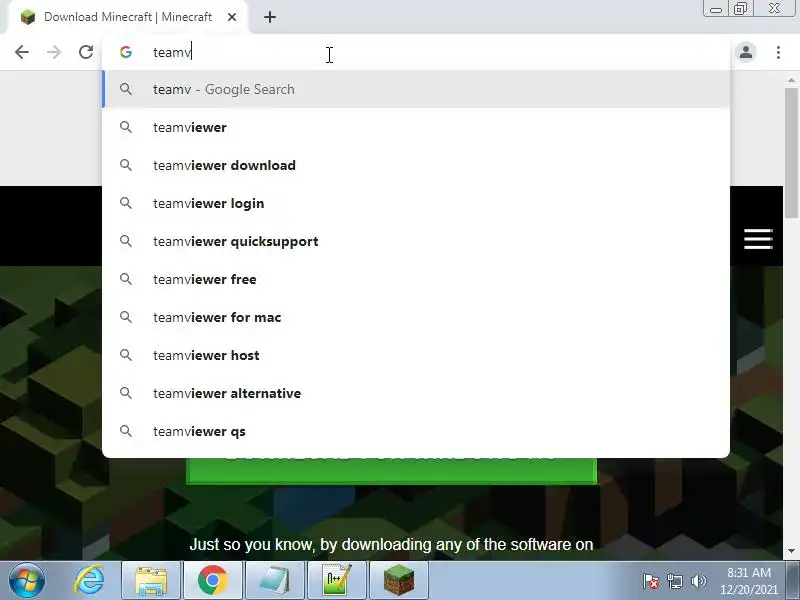800x600 pixels.
Task: Click in the address bar containing teamv
Action: point(416,52)
